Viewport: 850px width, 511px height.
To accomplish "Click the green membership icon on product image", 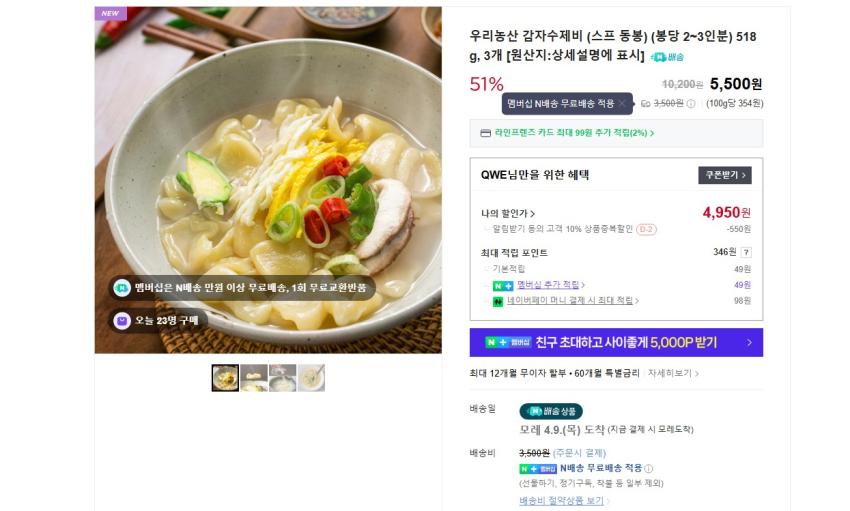I will [x=122, y=288].
